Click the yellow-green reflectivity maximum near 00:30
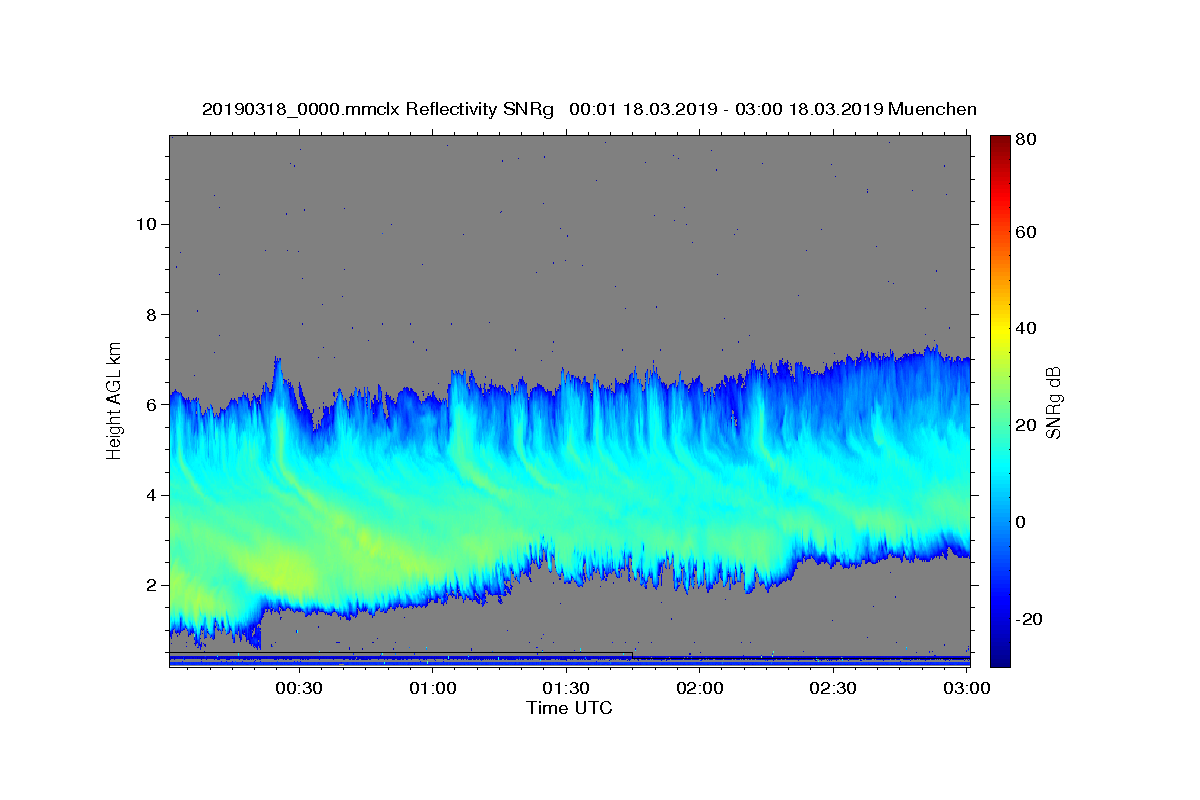 (285, 572)
